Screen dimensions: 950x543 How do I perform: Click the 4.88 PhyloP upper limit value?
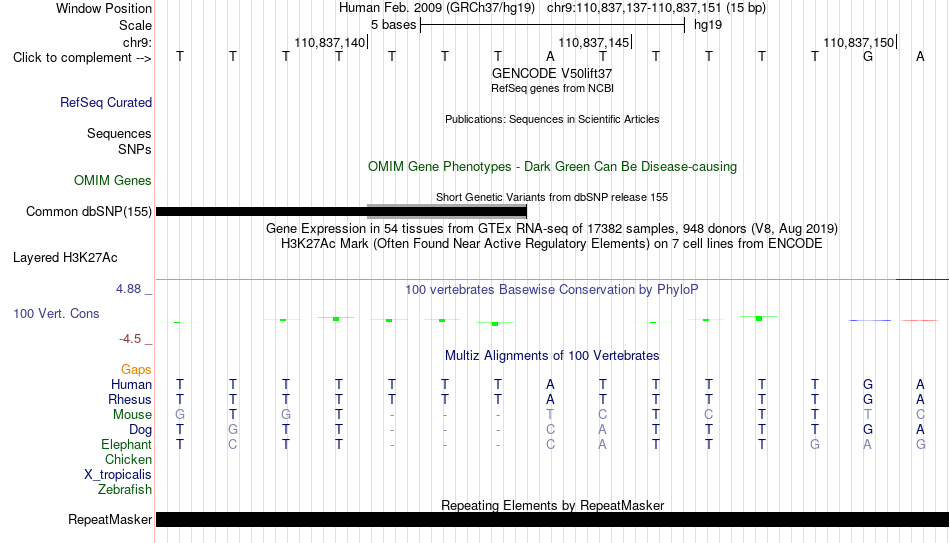pyautogui.click(x=128, y=289)
